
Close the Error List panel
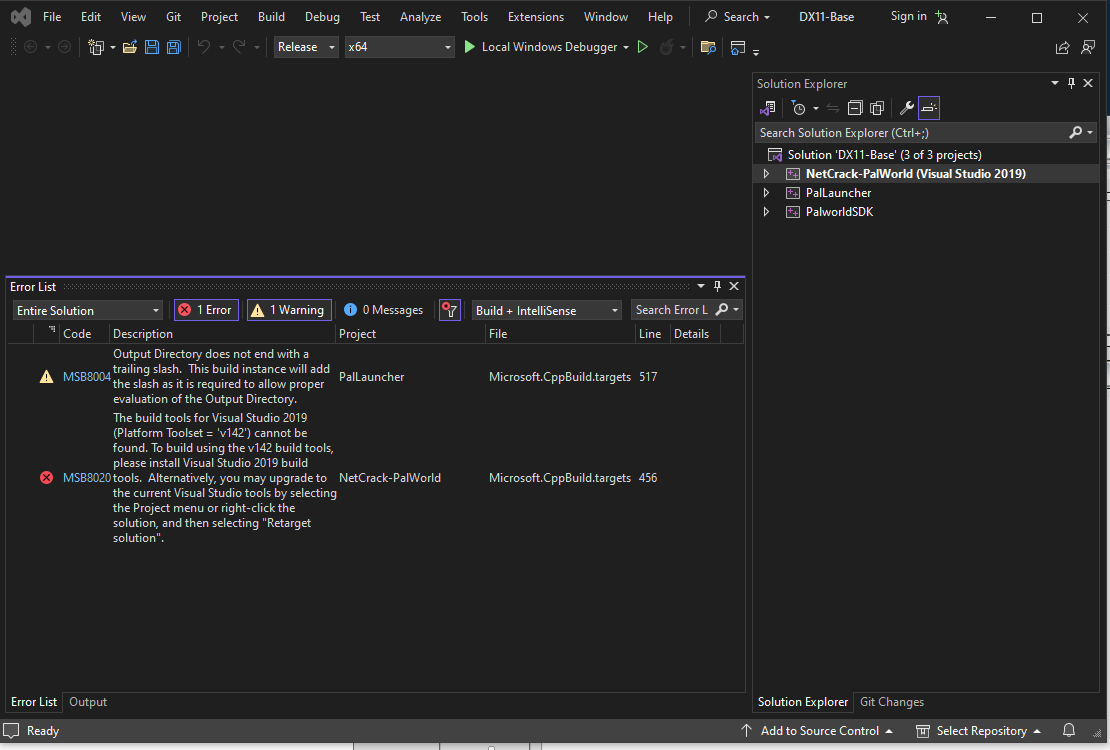click(x=734, y=286)
